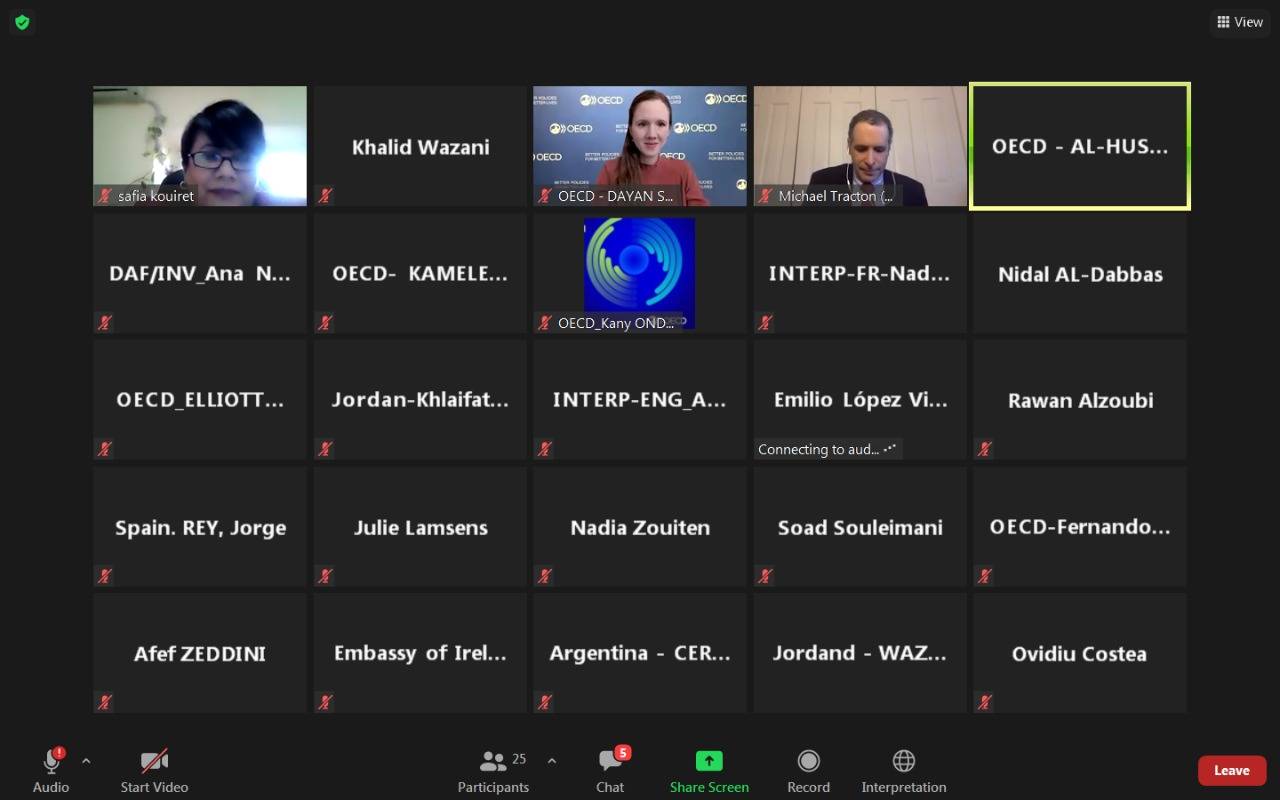
Task: Expand the participants options arrow
Action: (x=551, y=761)
